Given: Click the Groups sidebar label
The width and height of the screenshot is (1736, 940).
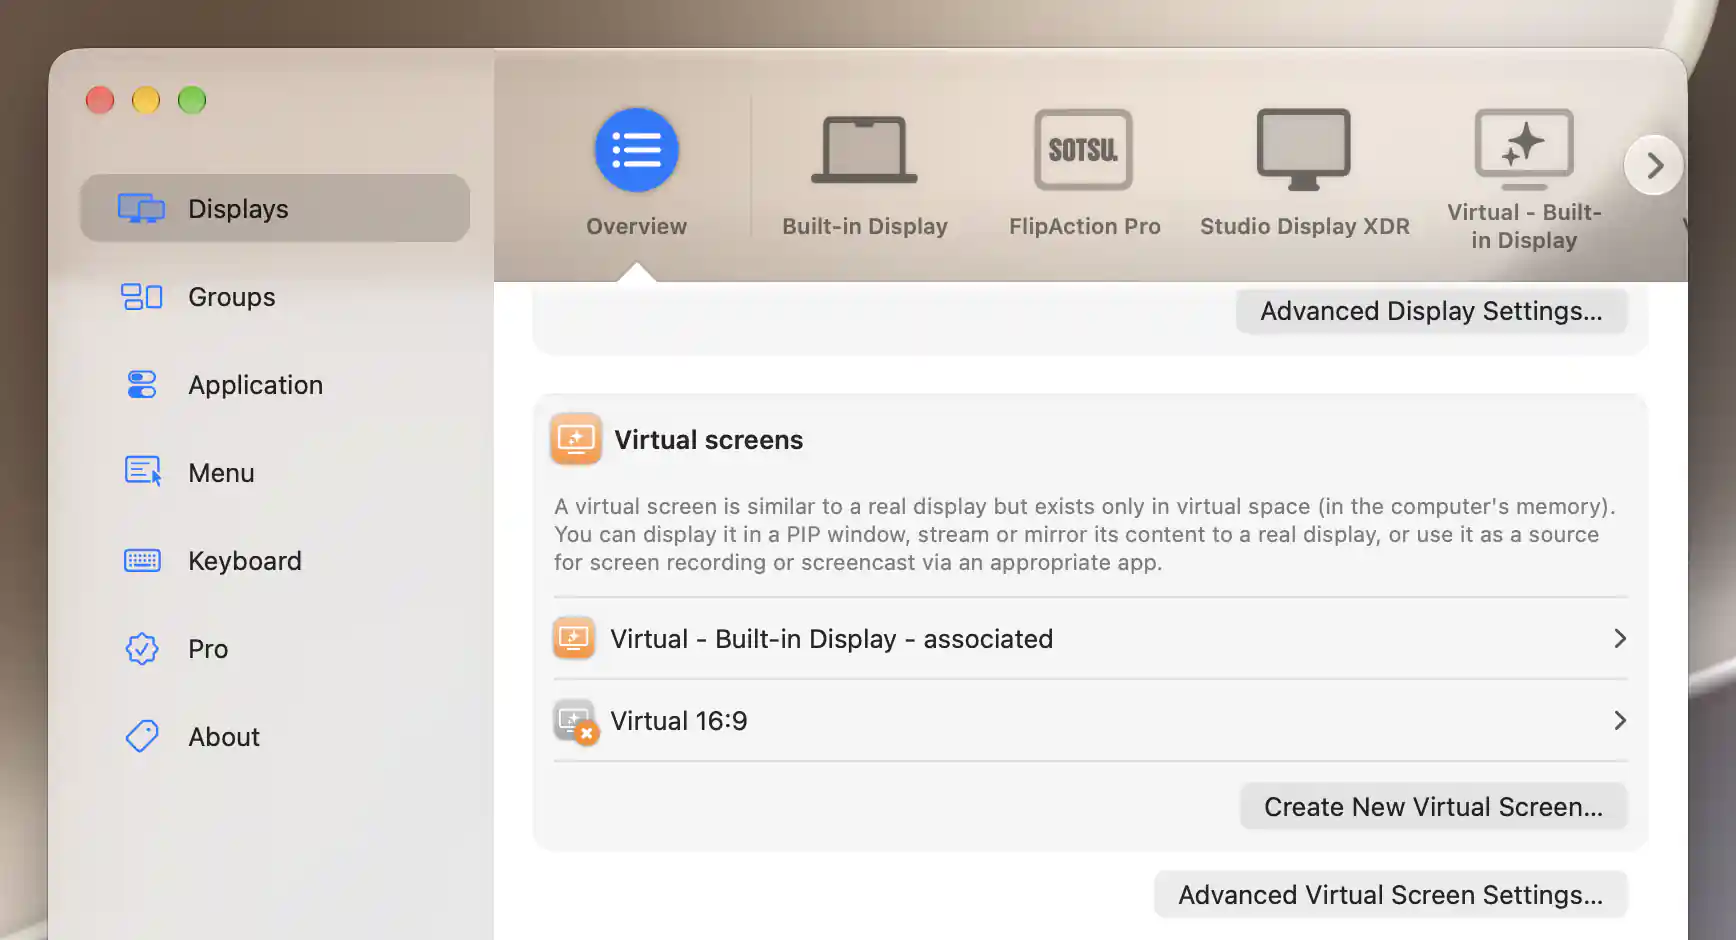Looking at the screenshot, I should pyautogui.click(x=232, y=297).
